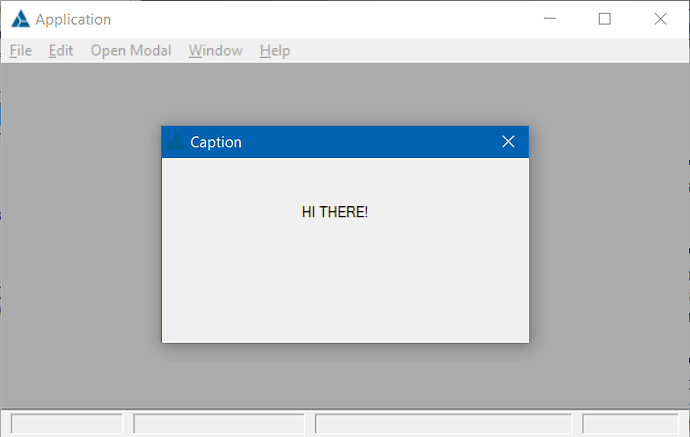The image size is (690, 437).
Task: Open the Help menu
Action: 275,50
